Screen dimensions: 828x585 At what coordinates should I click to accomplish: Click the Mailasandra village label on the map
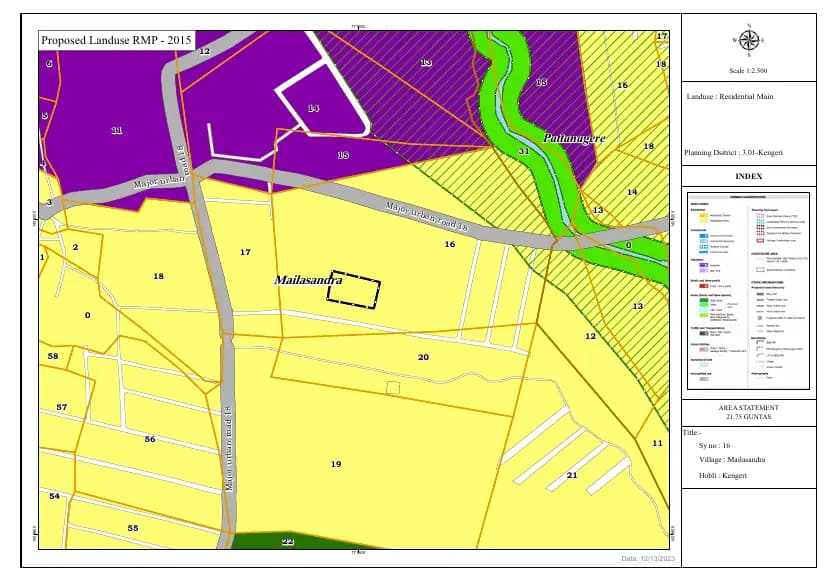coord(308,280)
